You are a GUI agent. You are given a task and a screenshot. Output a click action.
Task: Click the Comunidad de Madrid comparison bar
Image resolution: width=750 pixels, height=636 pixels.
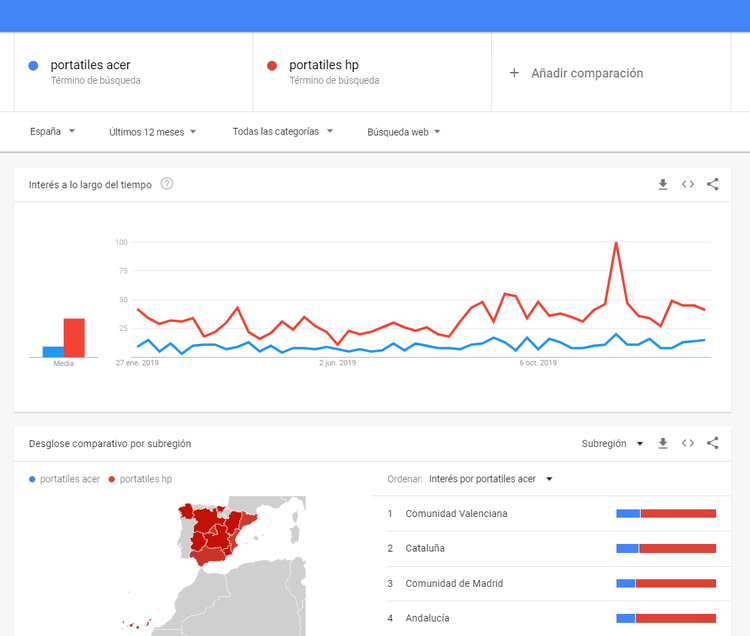(x=666, y=583)
